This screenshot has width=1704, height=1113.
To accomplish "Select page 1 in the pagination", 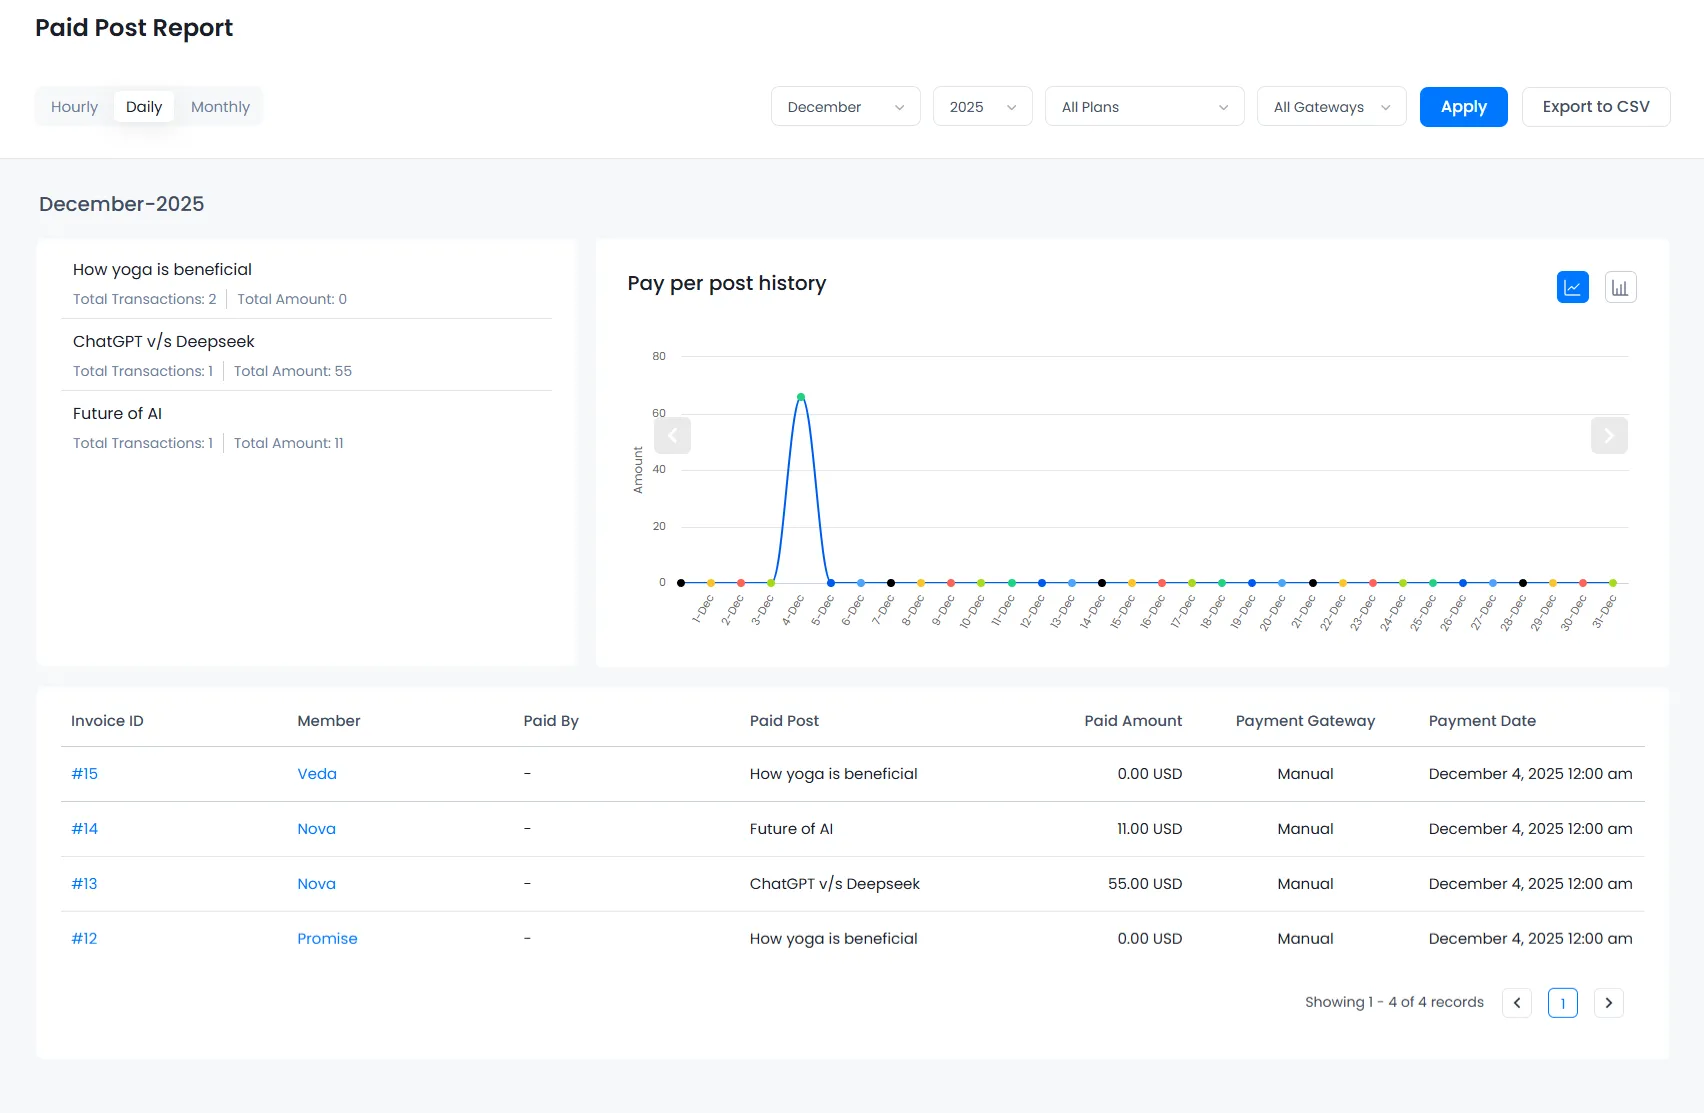I will click(x=1562, y=1002).
